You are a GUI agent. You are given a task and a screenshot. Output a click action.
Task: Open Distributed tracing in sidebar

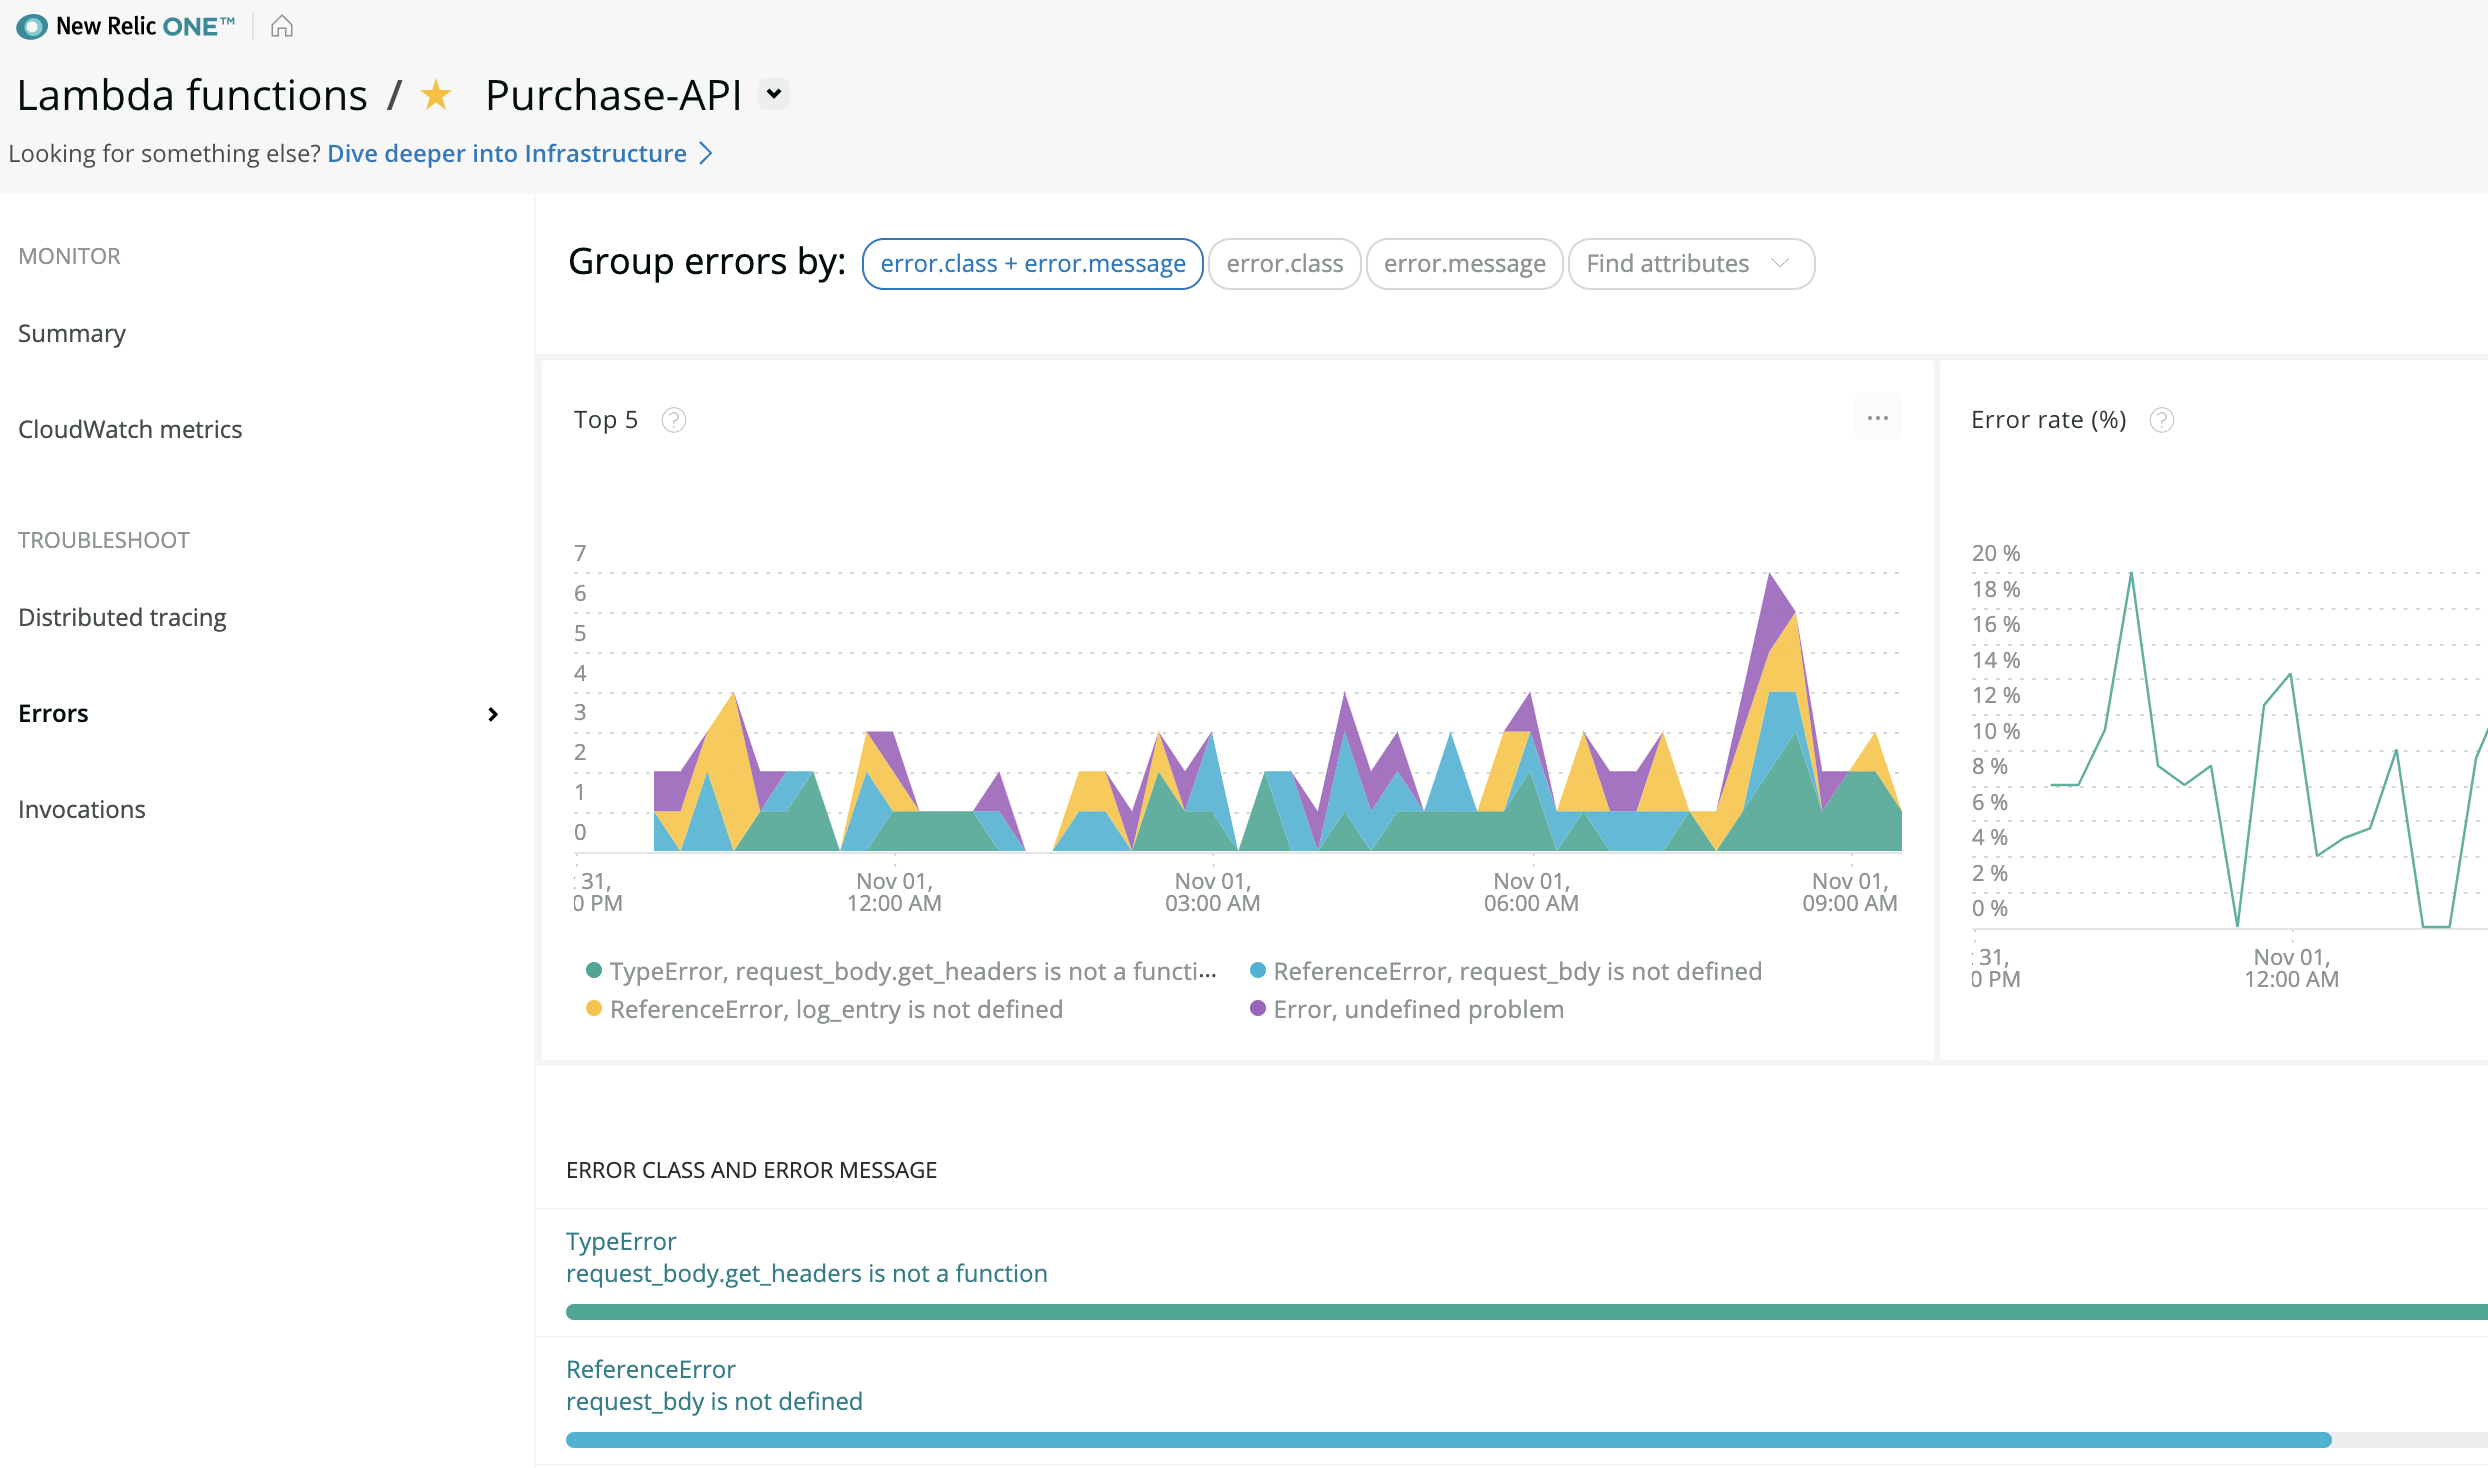click(122, 617)
